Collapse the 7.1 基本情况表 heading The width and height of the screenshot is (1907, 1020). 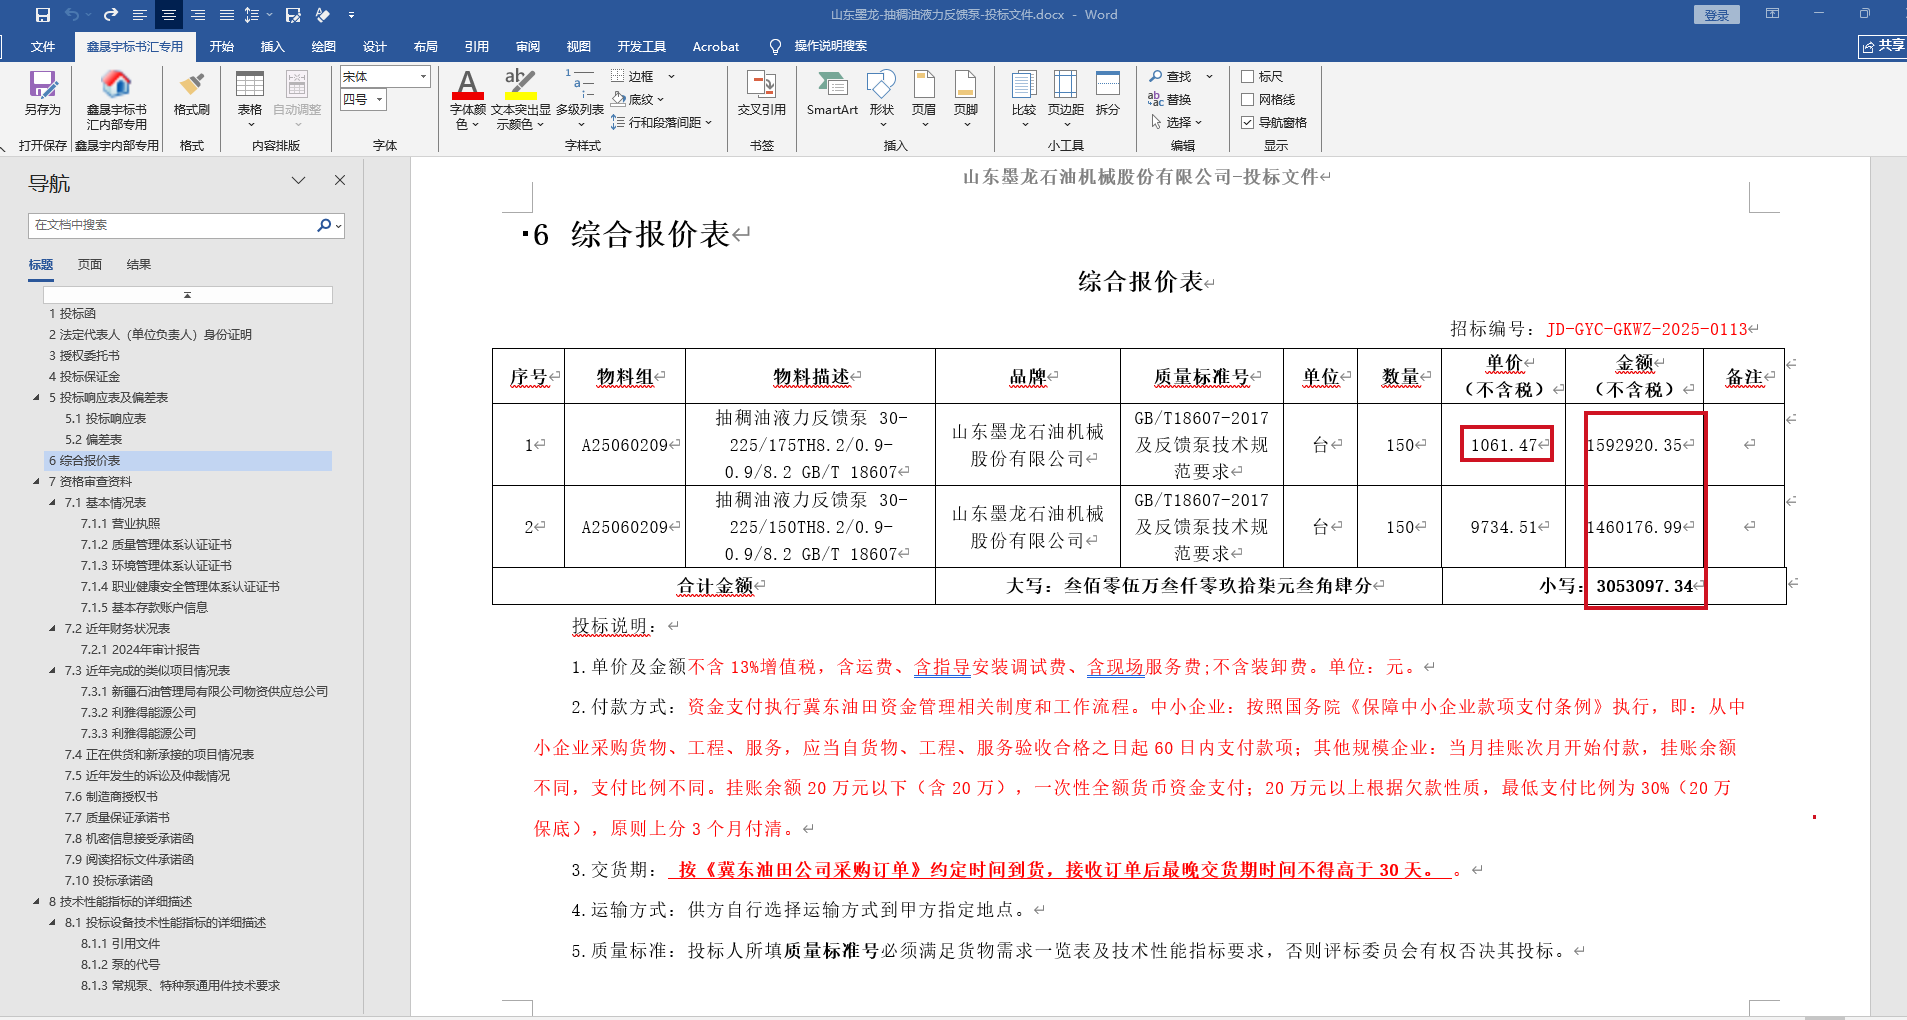click(x=52, y=502)
